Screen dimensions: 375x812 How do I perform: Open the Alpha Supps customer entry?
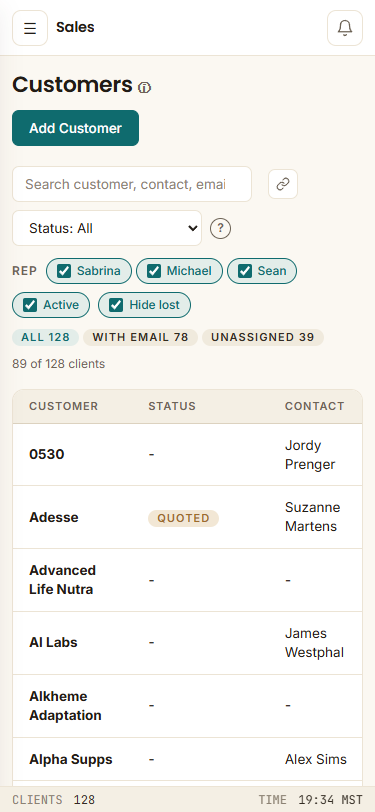point(188,759)
